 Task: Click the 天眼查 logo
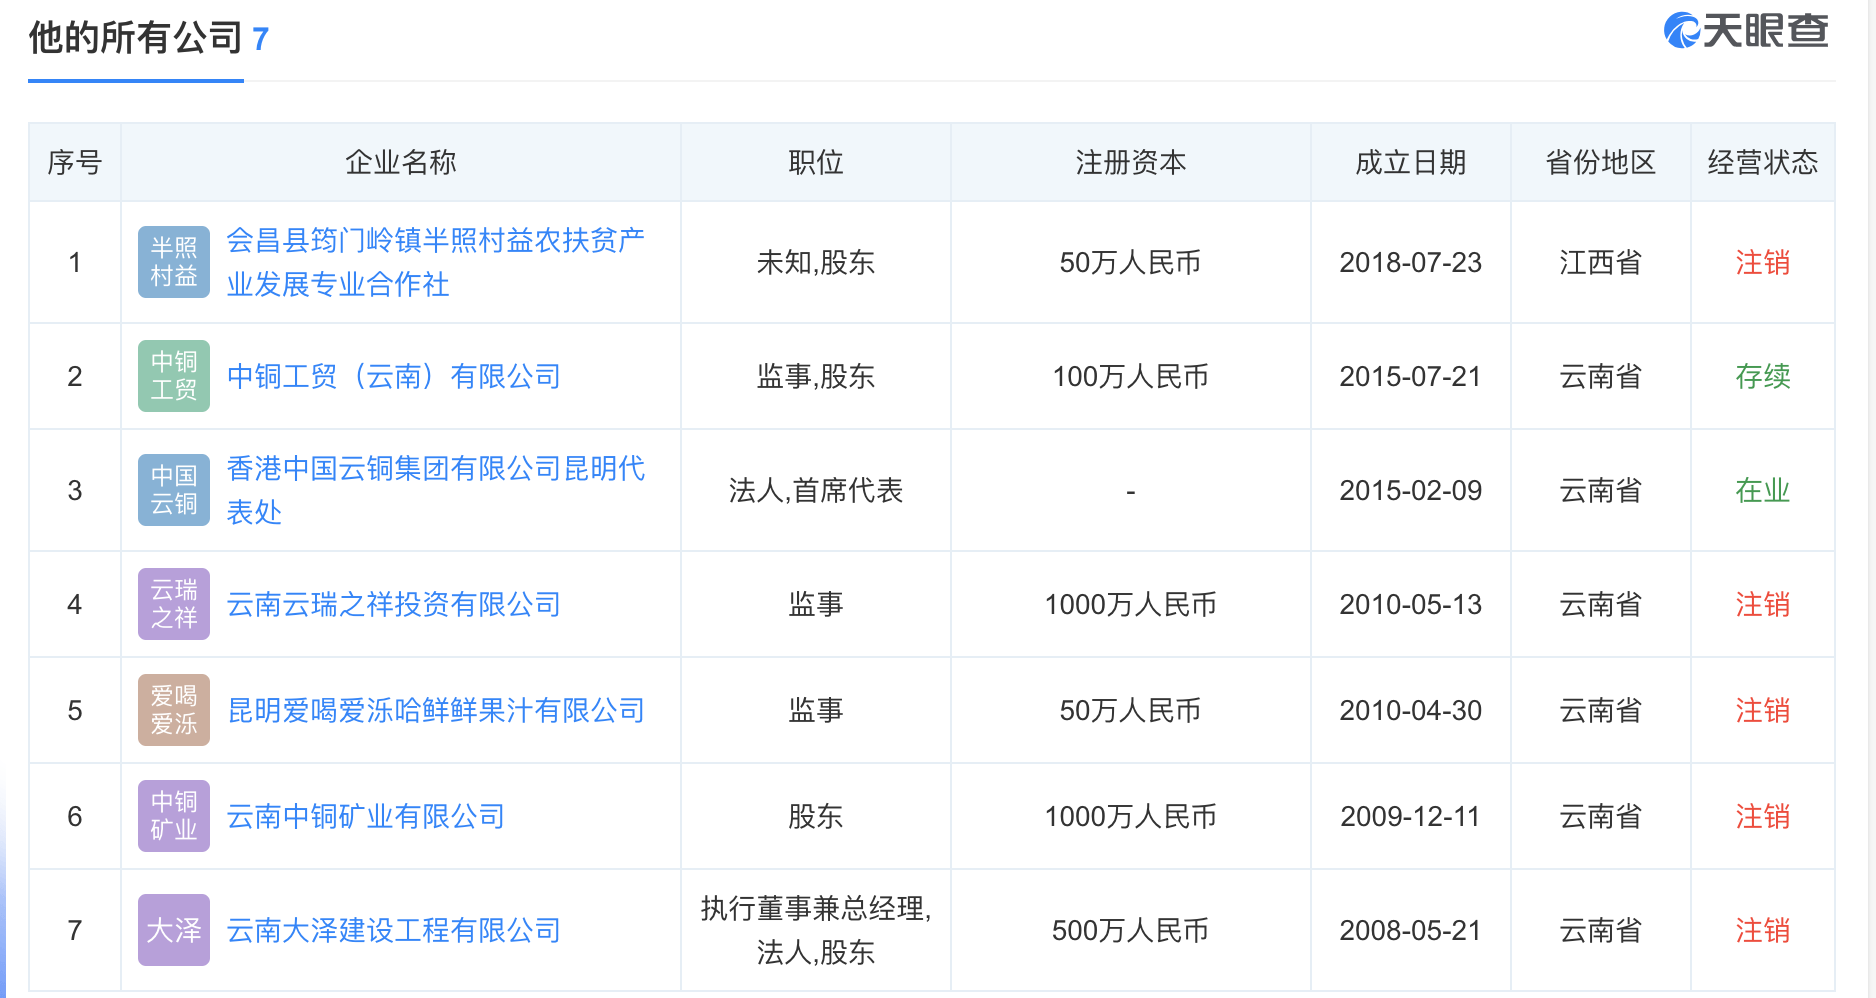[x=1746, y=31]
